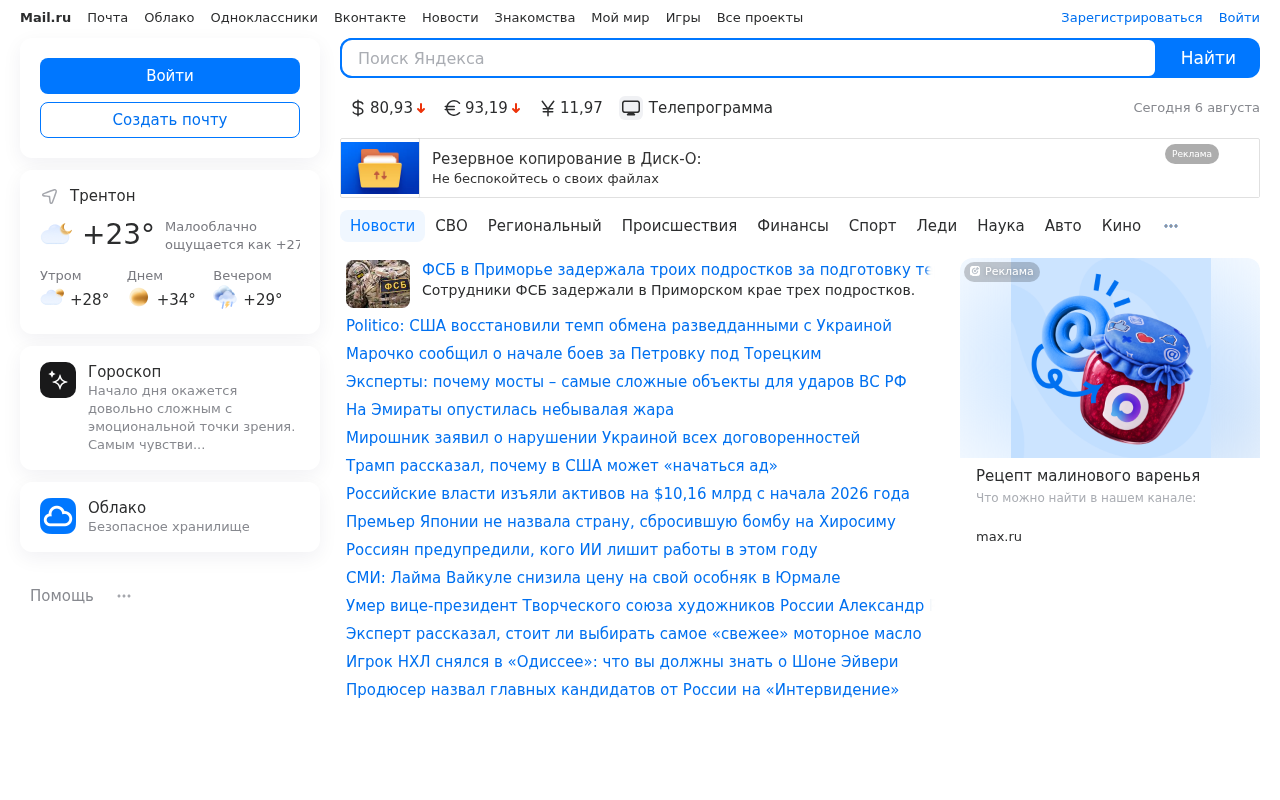This screenshot has height=800, width=1280.
Task: Click the location arrow icon next to Трентон
Action: pos(49,196)
